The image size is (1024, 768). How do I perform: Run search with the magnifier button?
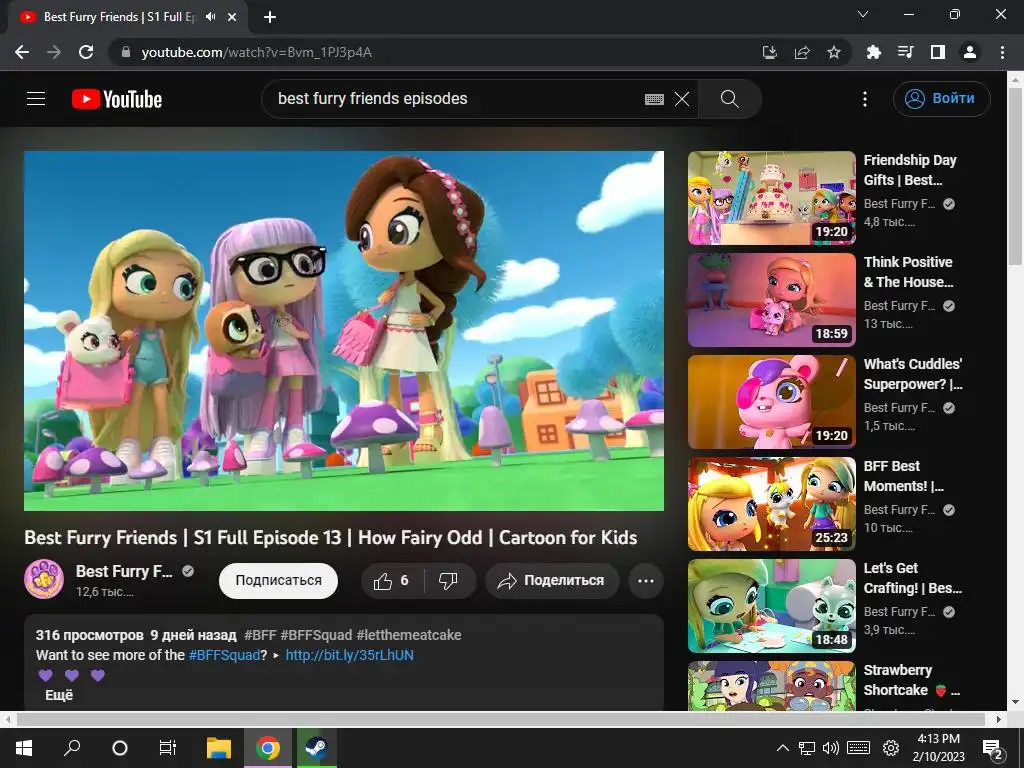(x=729, y=99)
